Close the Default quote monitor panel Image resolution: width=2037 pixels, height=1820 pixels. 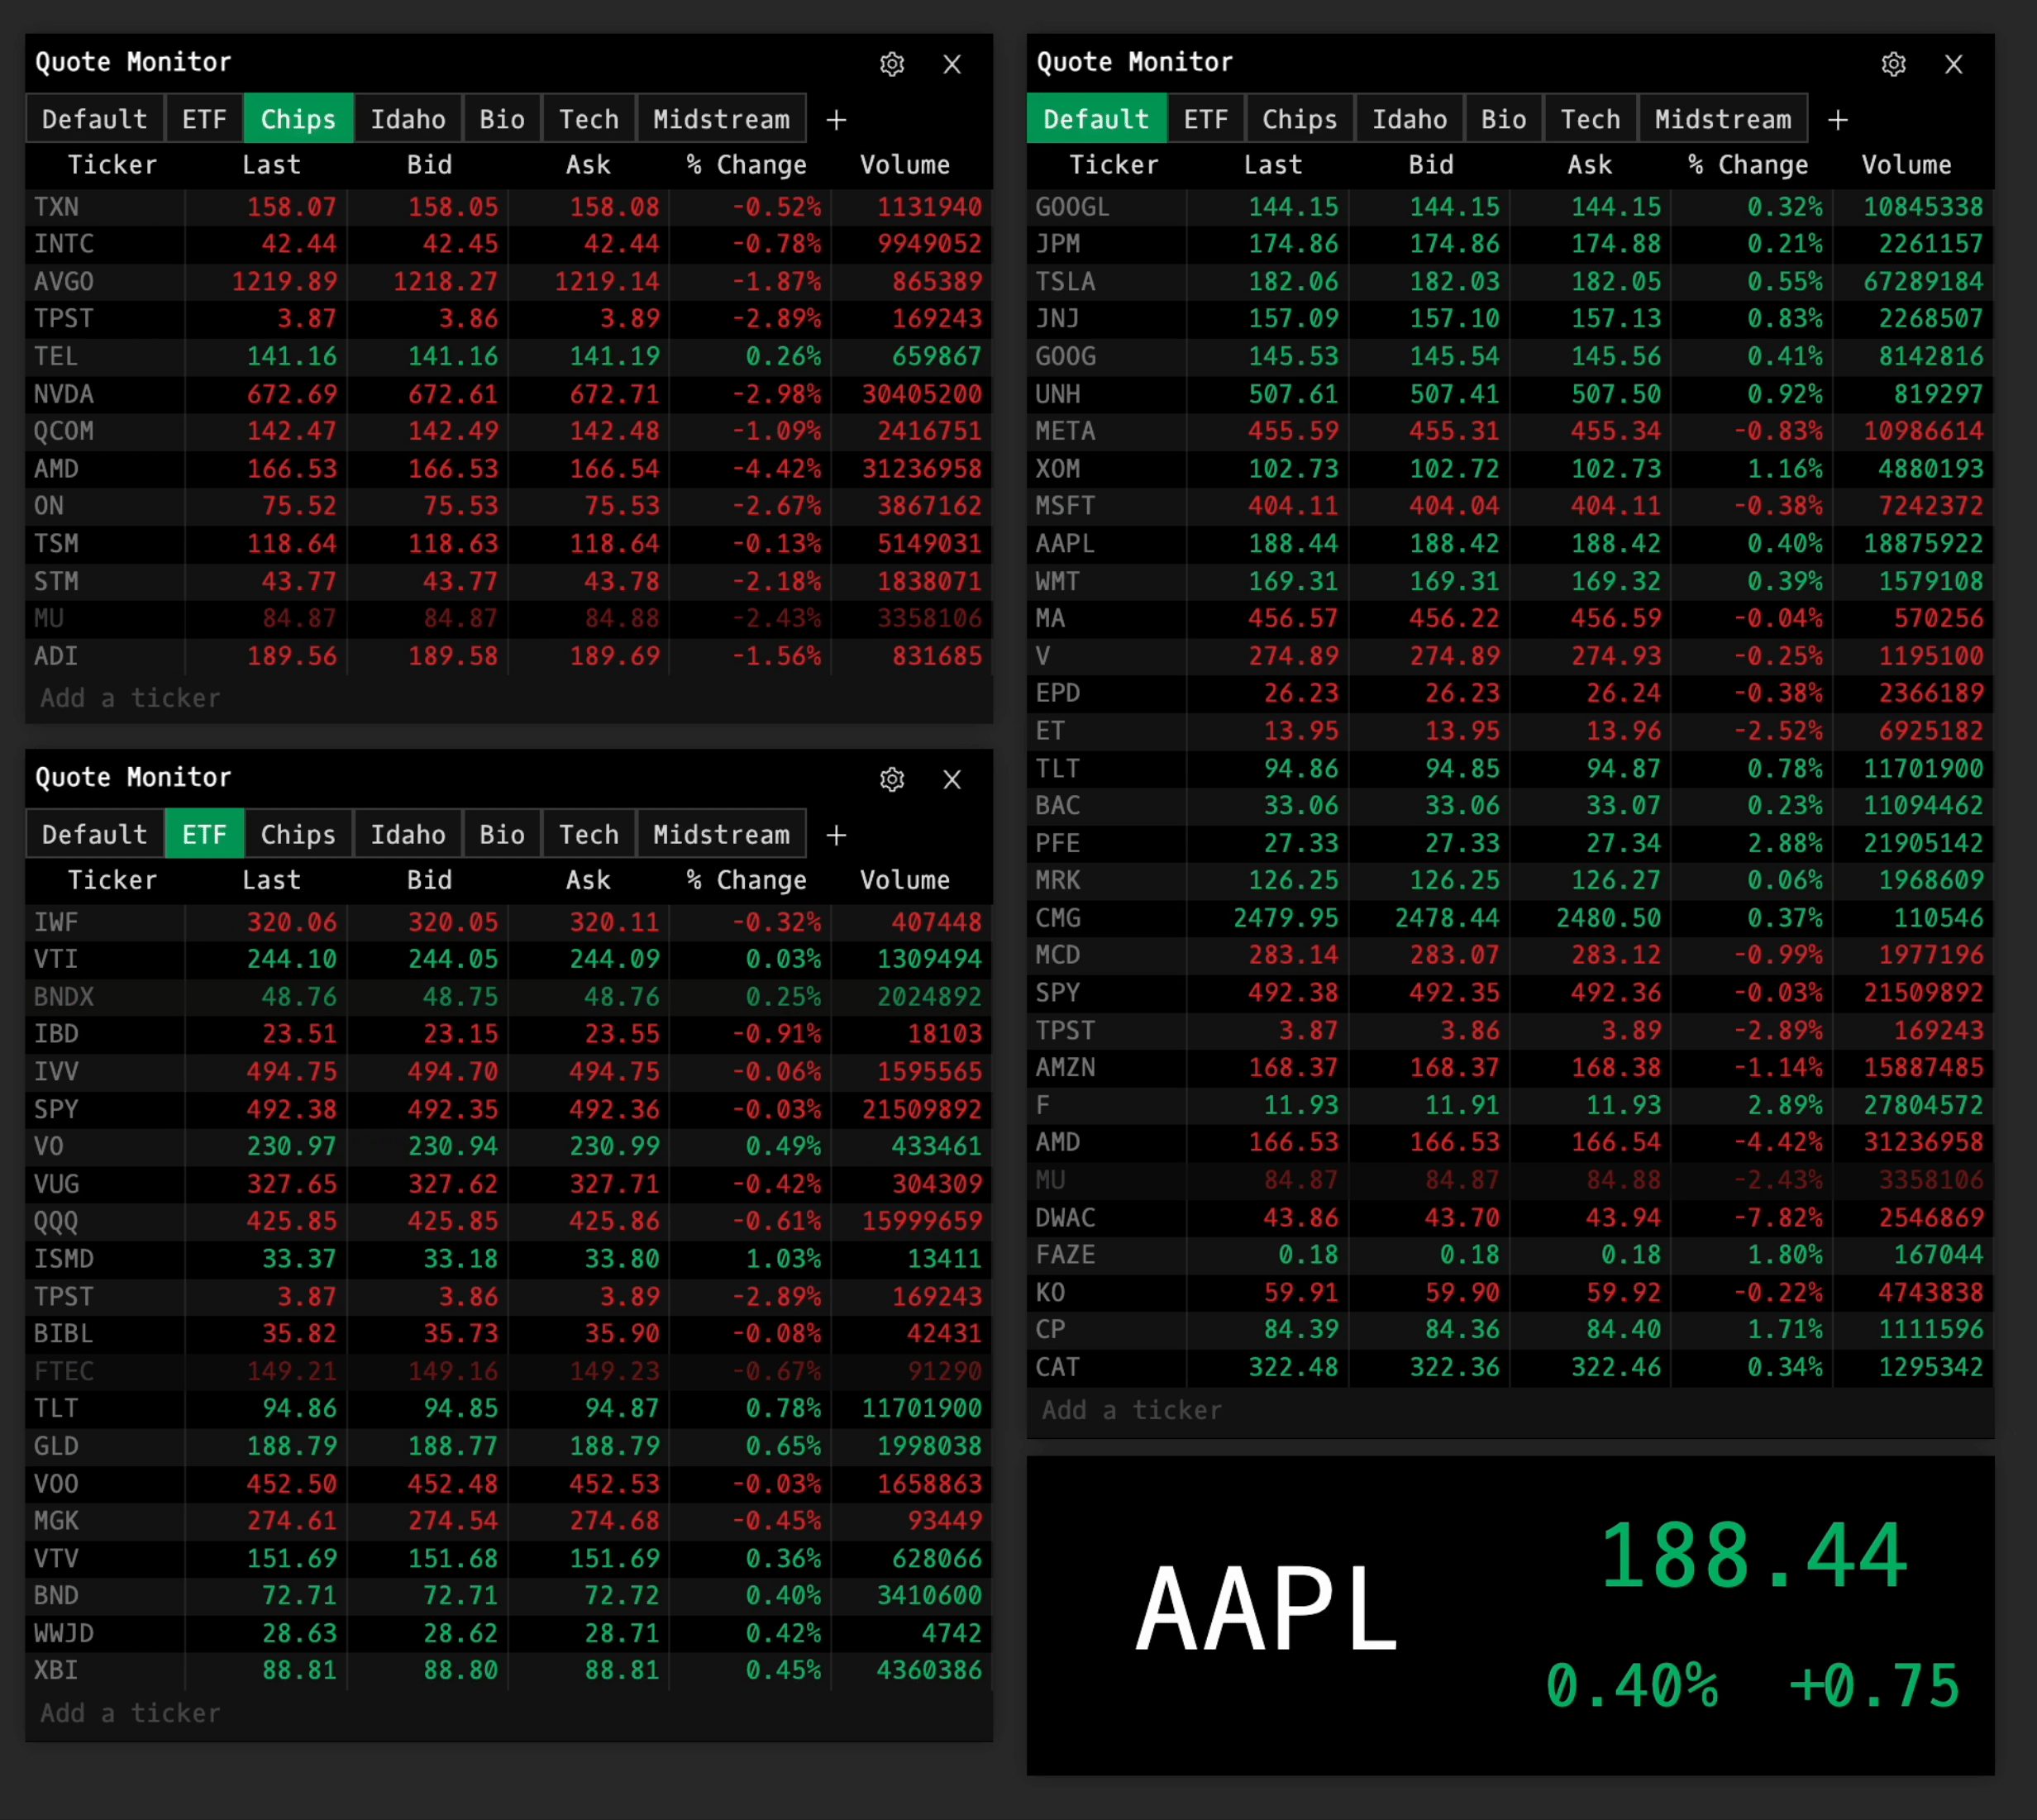pos(1953,65)
